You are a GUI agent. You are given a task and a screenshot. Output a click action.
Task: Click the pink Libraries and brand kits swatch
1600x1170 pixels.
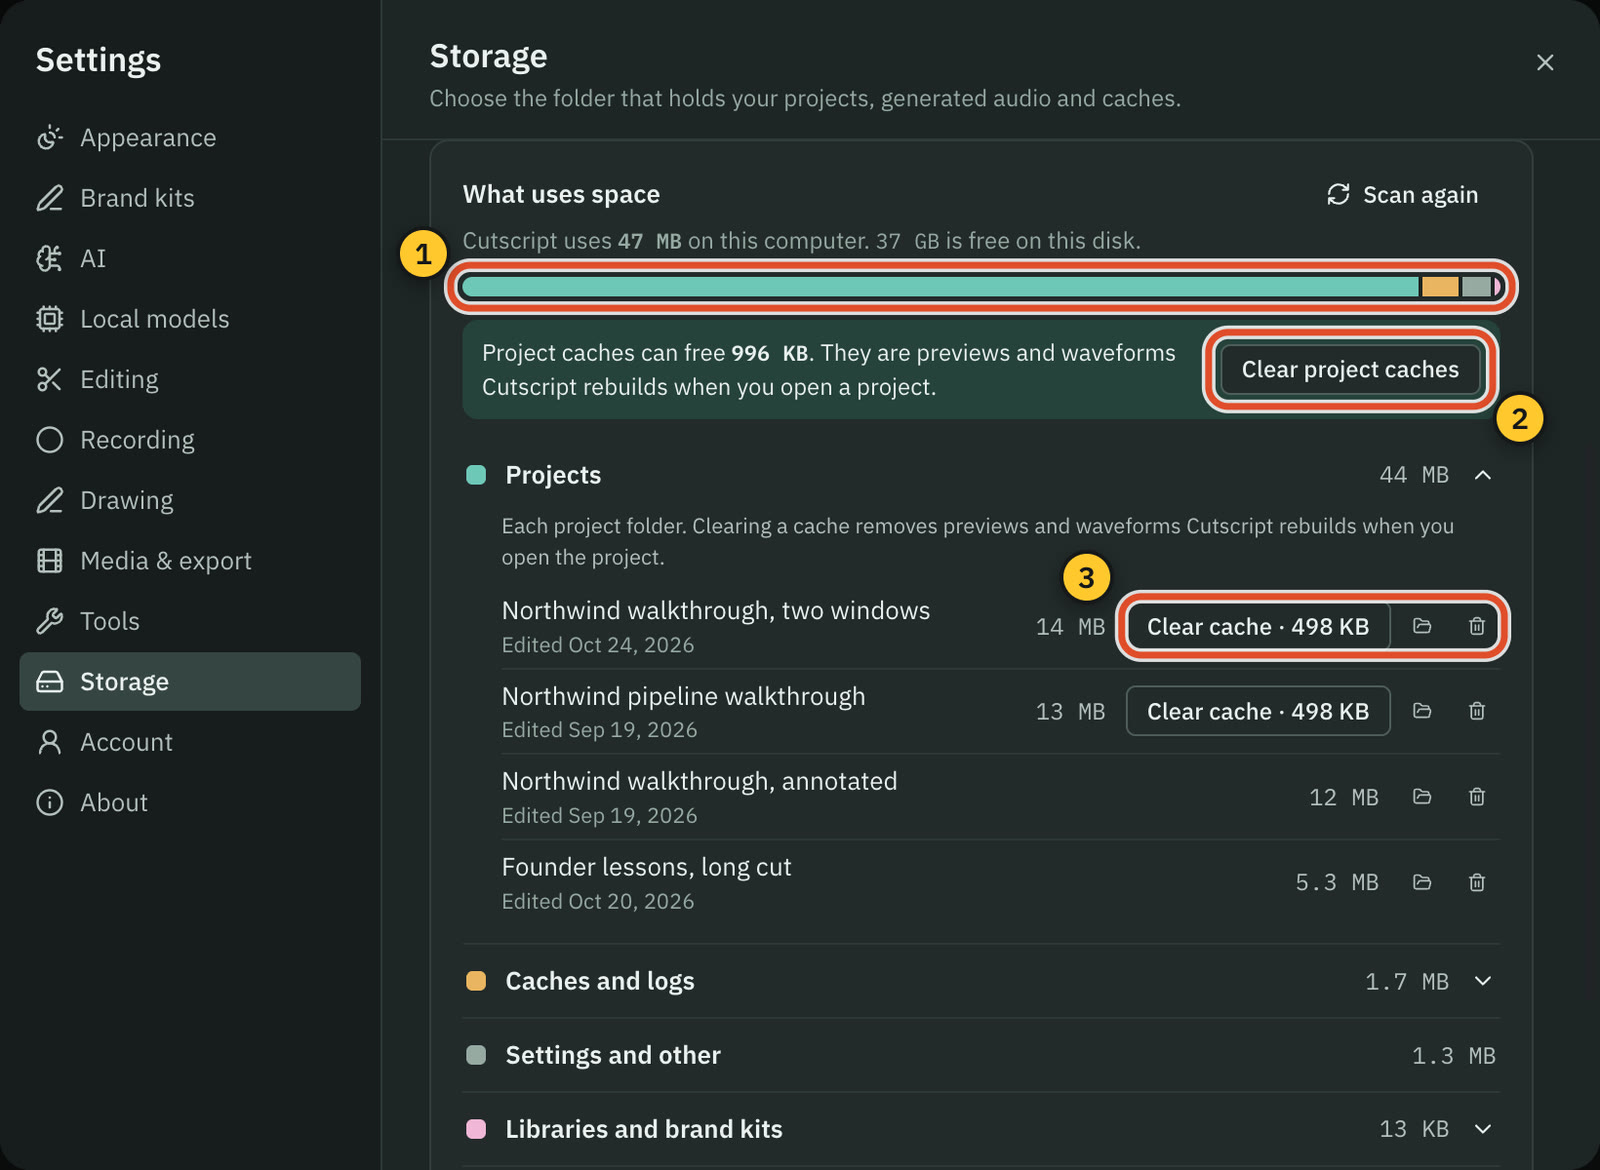(x=476, y=1129)
